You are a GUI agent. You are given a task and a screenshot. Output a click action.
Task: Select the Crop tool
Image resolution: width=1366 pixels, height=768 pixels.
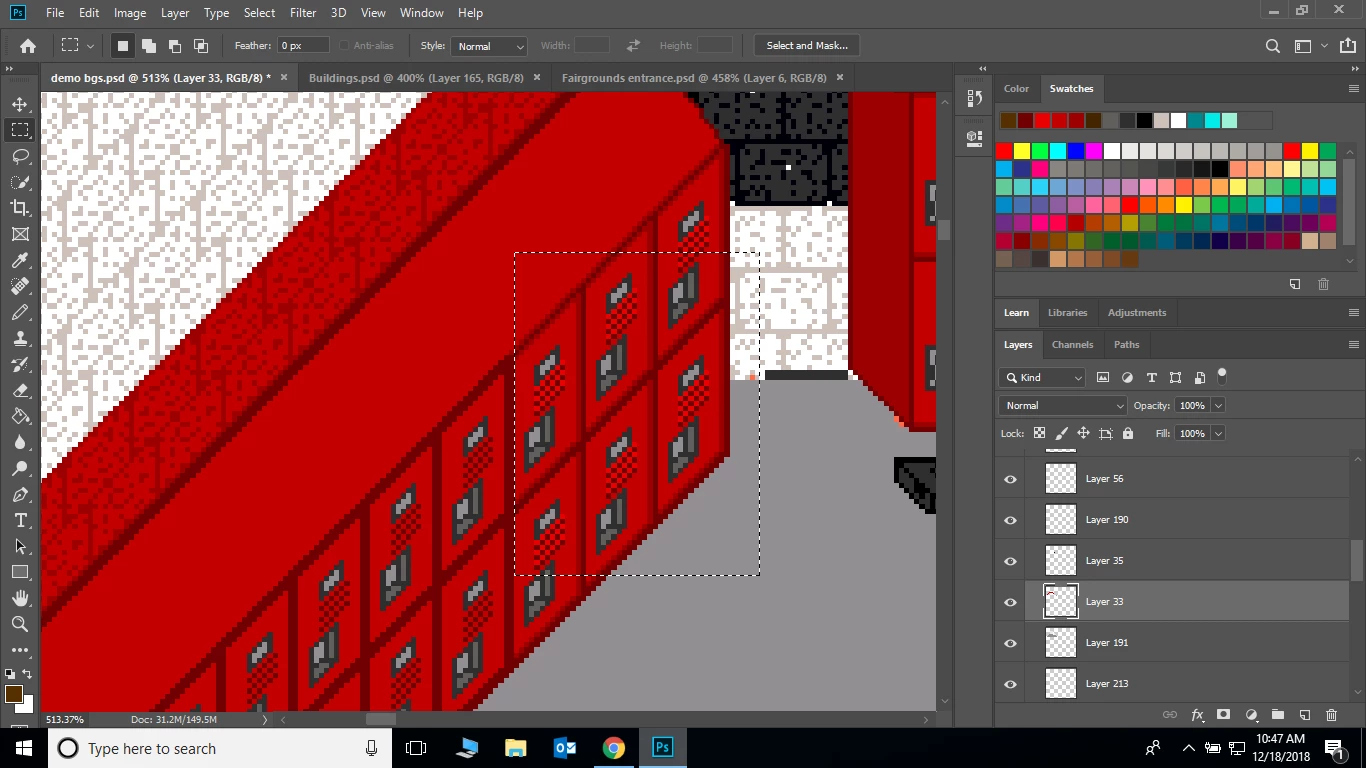[x=20, y=208]
